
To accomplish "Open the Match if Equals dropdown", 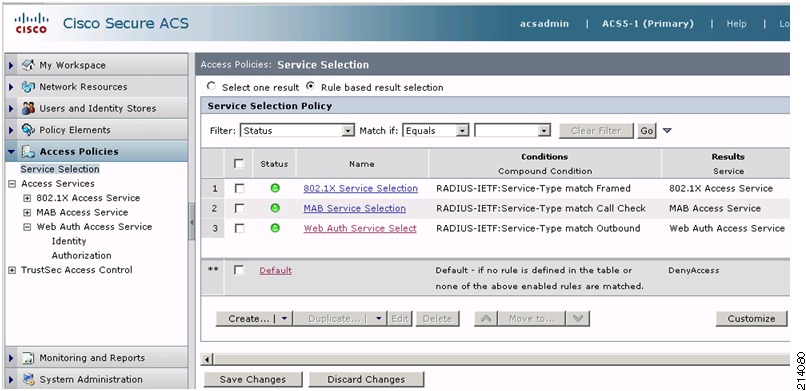I will click(436, 131).
